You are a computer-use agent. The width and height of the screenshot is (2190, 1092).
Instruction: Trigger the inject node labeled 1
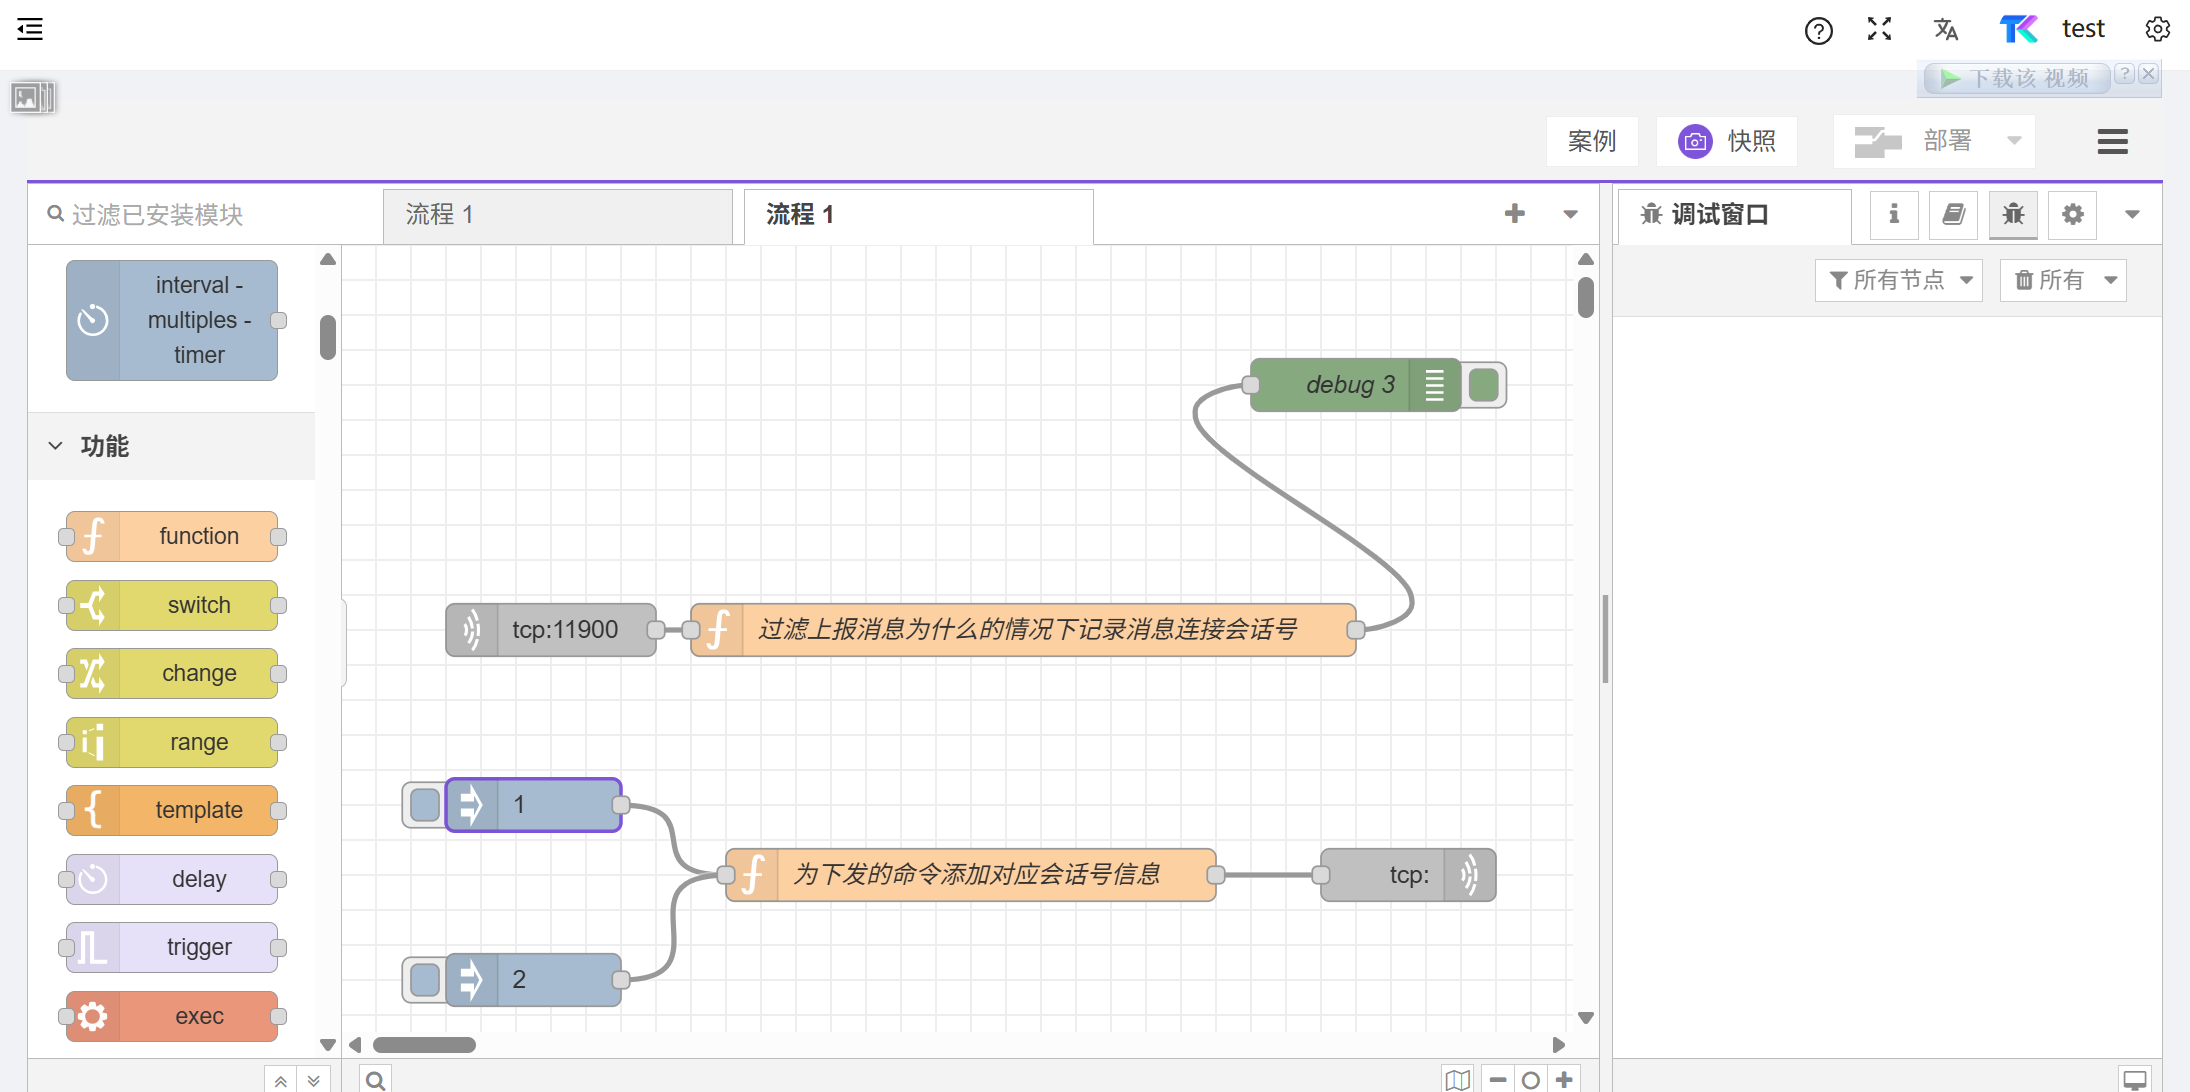coord(424,805)
